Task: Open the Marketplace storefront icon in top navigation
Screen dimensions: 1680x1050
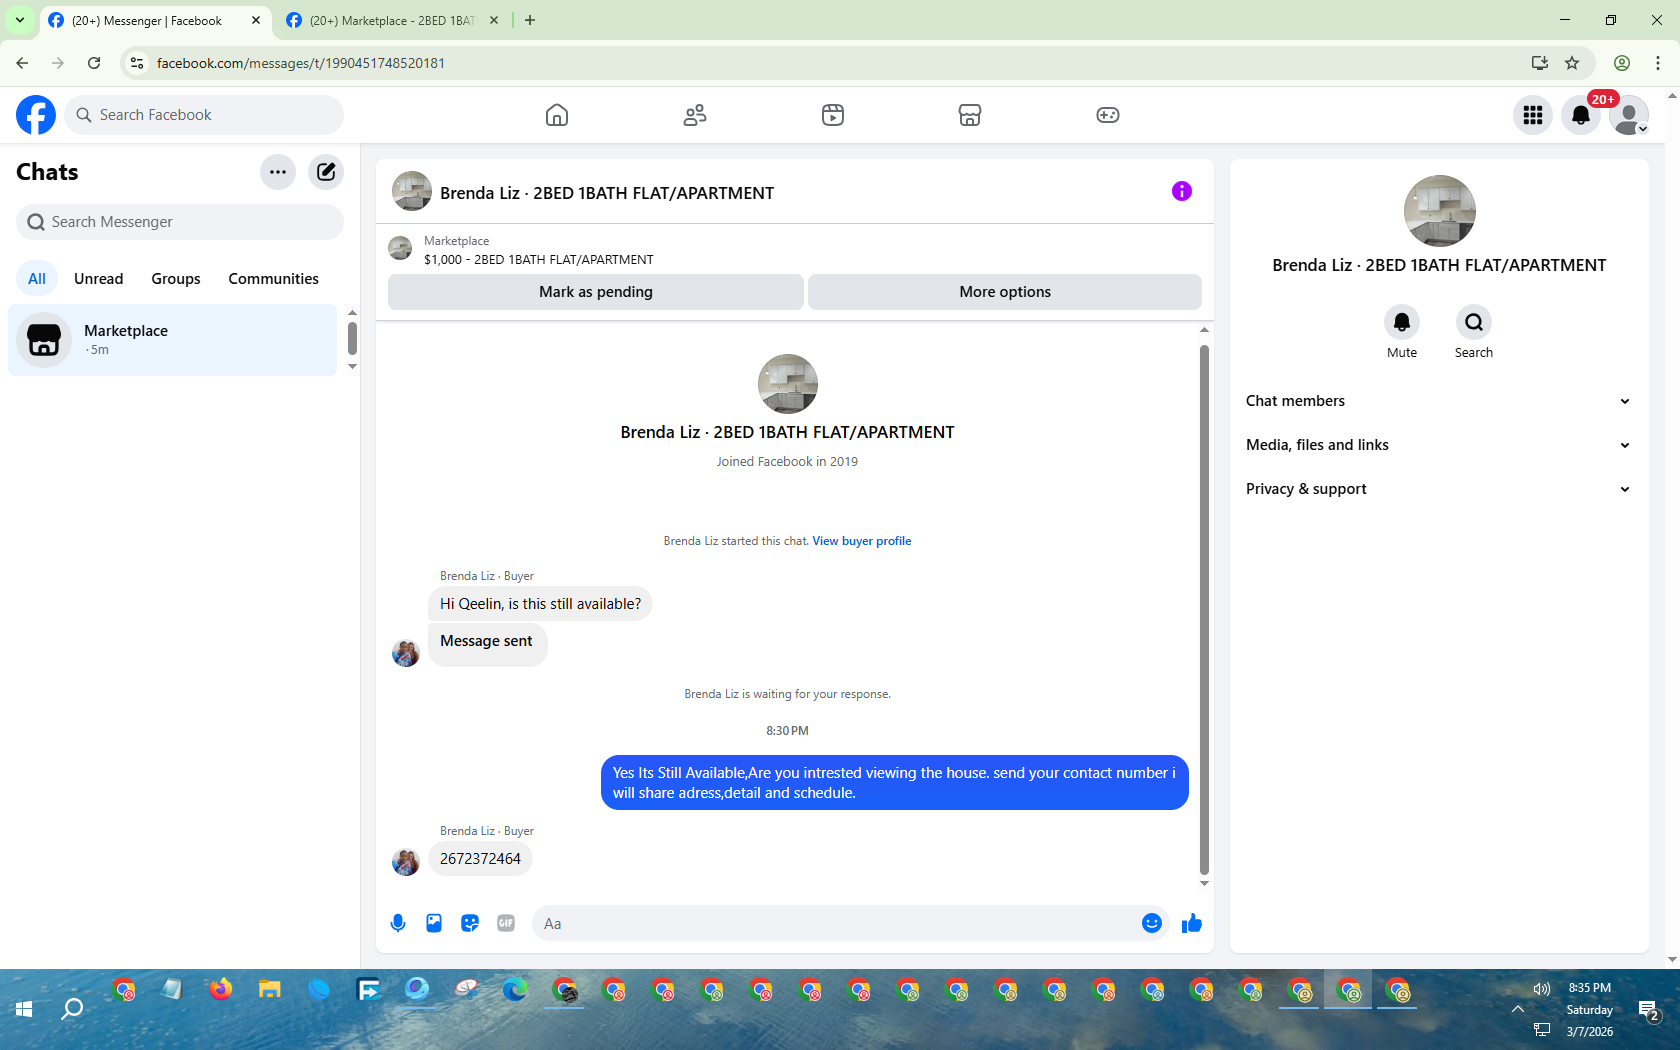Action: click(970, 115)
